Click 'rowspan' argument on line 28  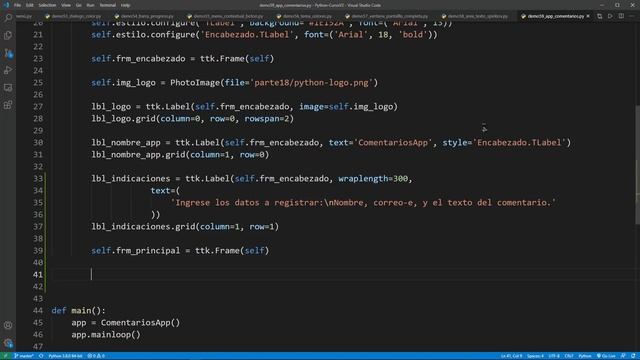(262, 119)
